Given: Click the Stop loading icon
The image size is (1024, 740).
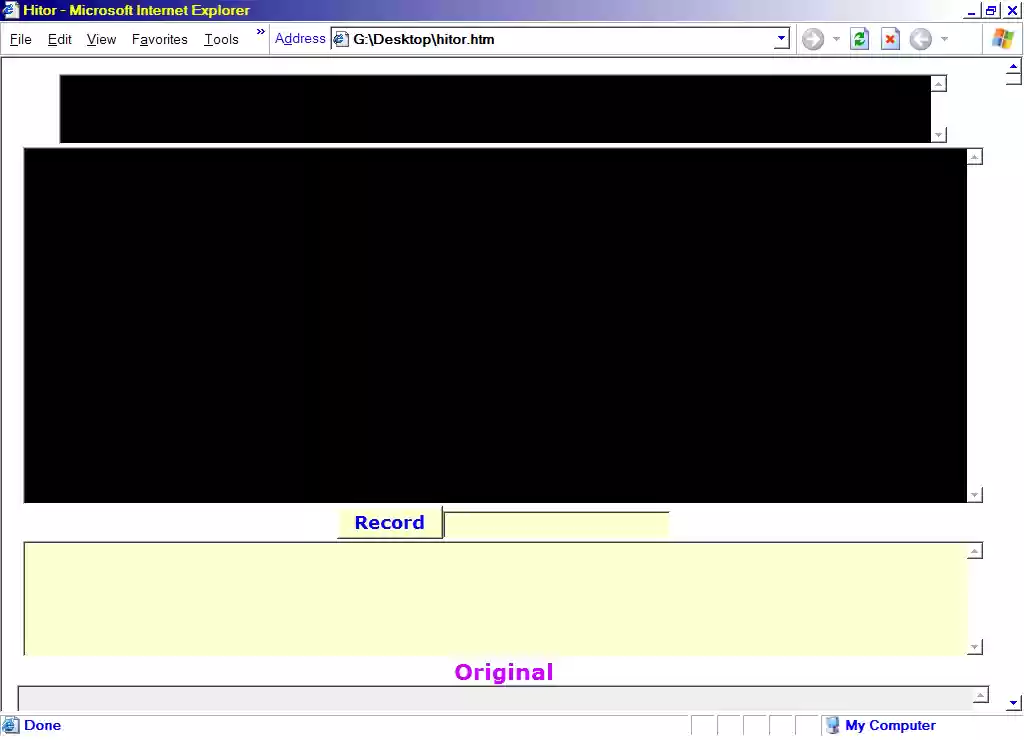Looking at the screenshot, I should [x=889, y=39].
